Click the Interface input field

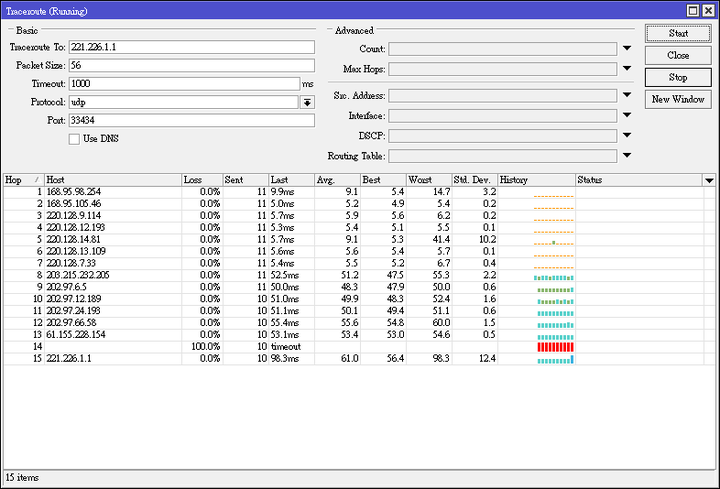(x=503, y=116)
